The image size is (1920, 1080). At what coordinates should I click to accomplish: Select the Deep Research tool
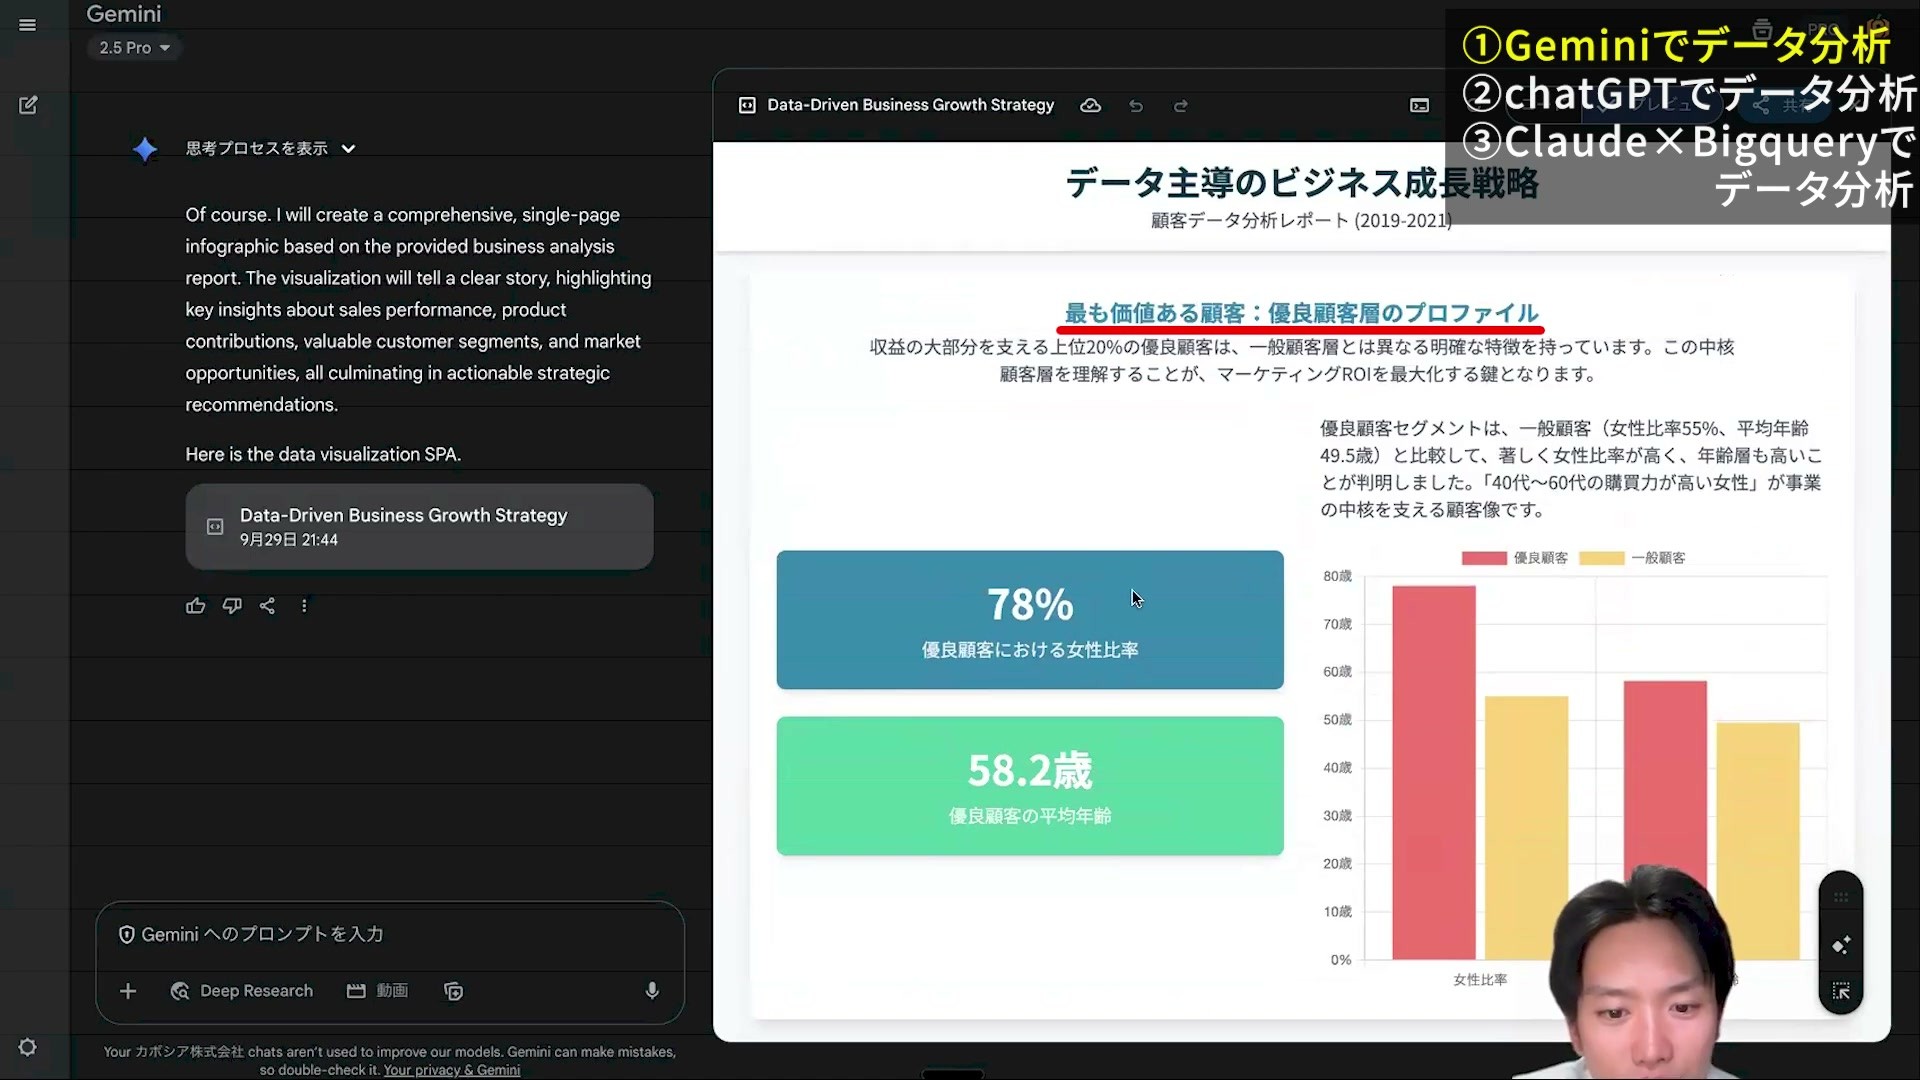241,991
